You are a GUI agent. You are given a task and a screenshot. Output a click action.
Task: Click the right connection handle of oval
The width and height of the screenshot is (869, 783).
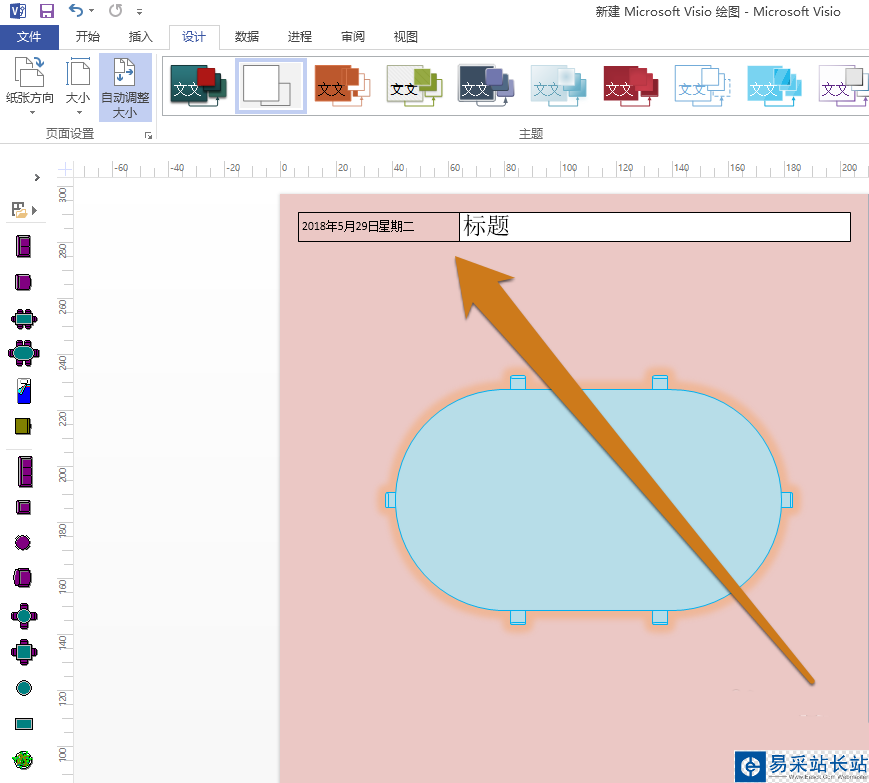(787, 500)
